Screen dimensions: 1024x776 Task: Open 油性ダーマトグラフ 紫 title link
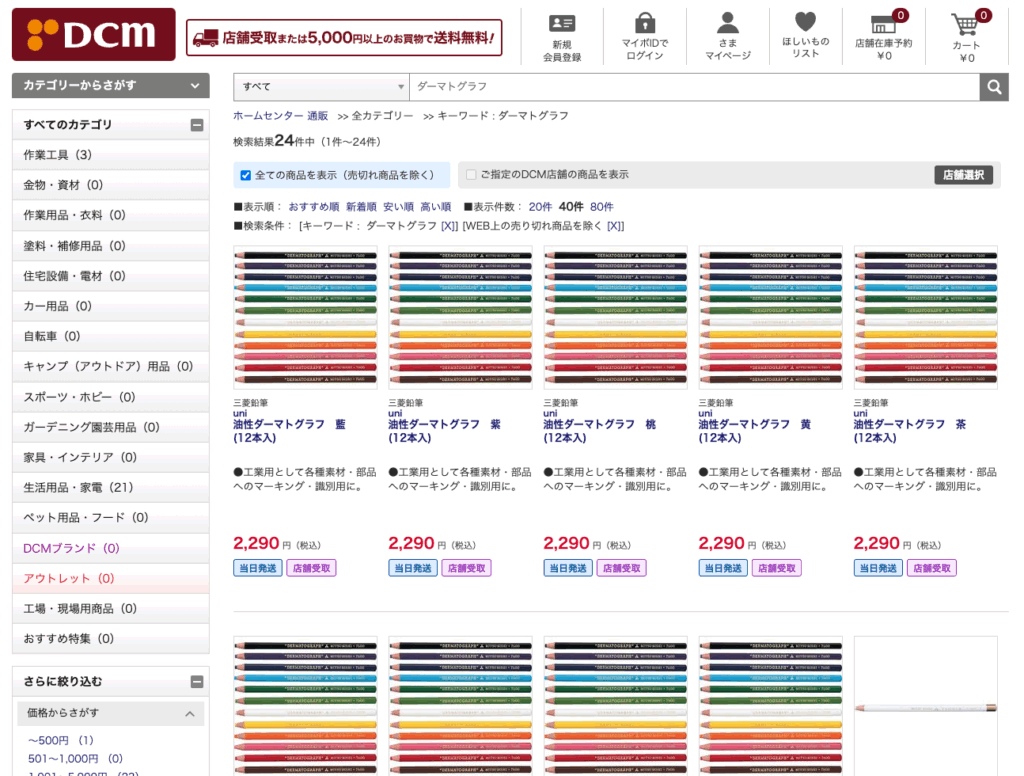[445, 431]
